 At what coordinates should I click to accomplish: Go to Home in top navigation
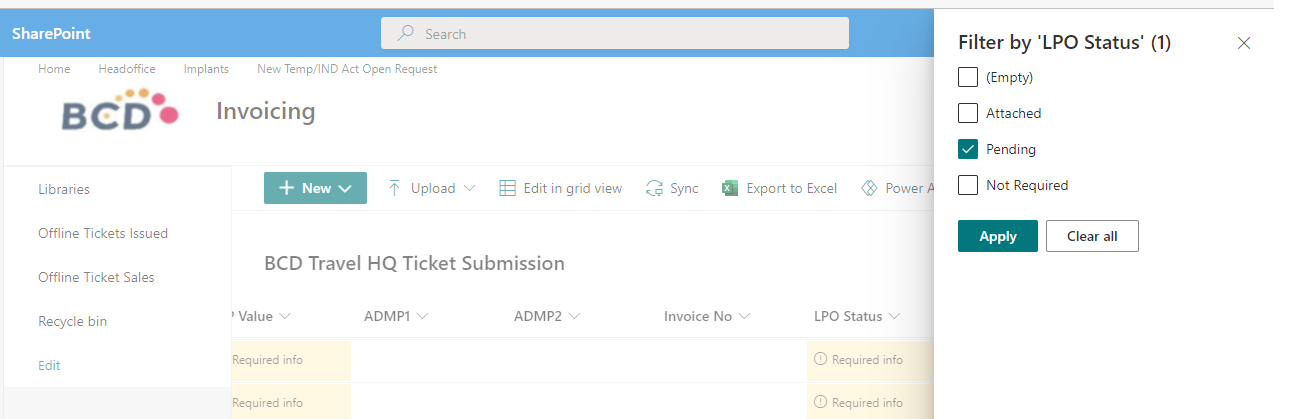point(54,69)
